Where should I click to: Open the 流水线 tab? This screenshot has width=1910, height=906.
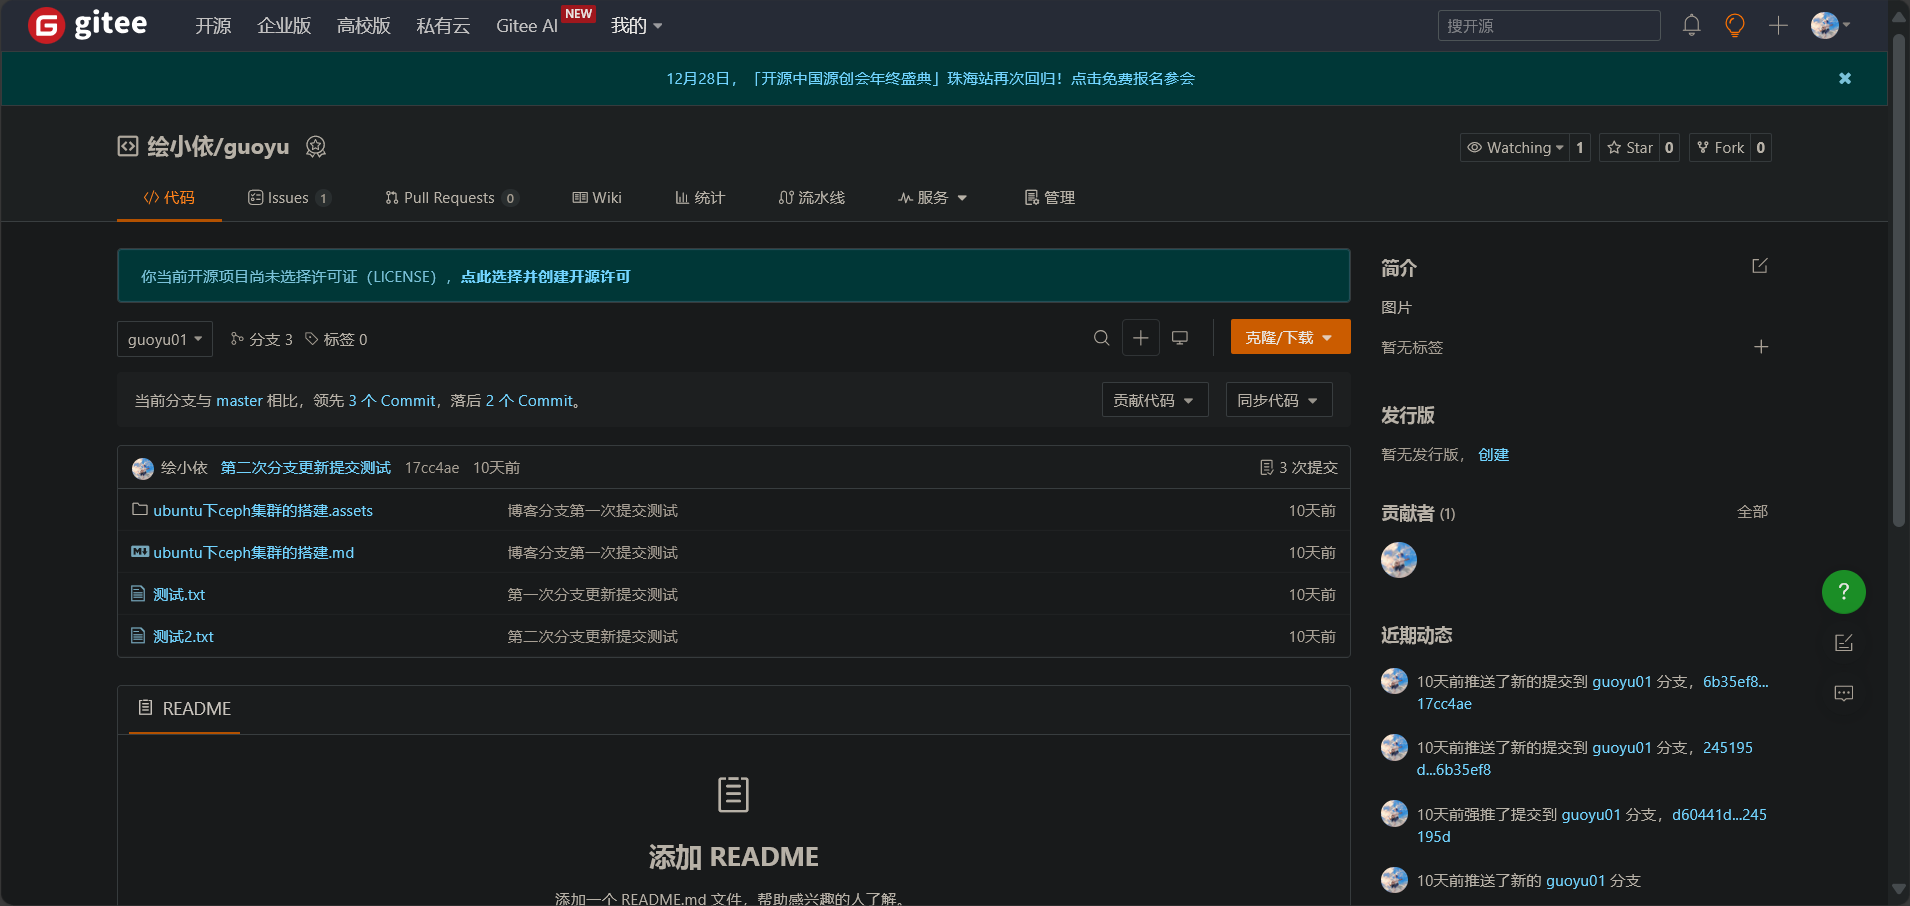812,198
